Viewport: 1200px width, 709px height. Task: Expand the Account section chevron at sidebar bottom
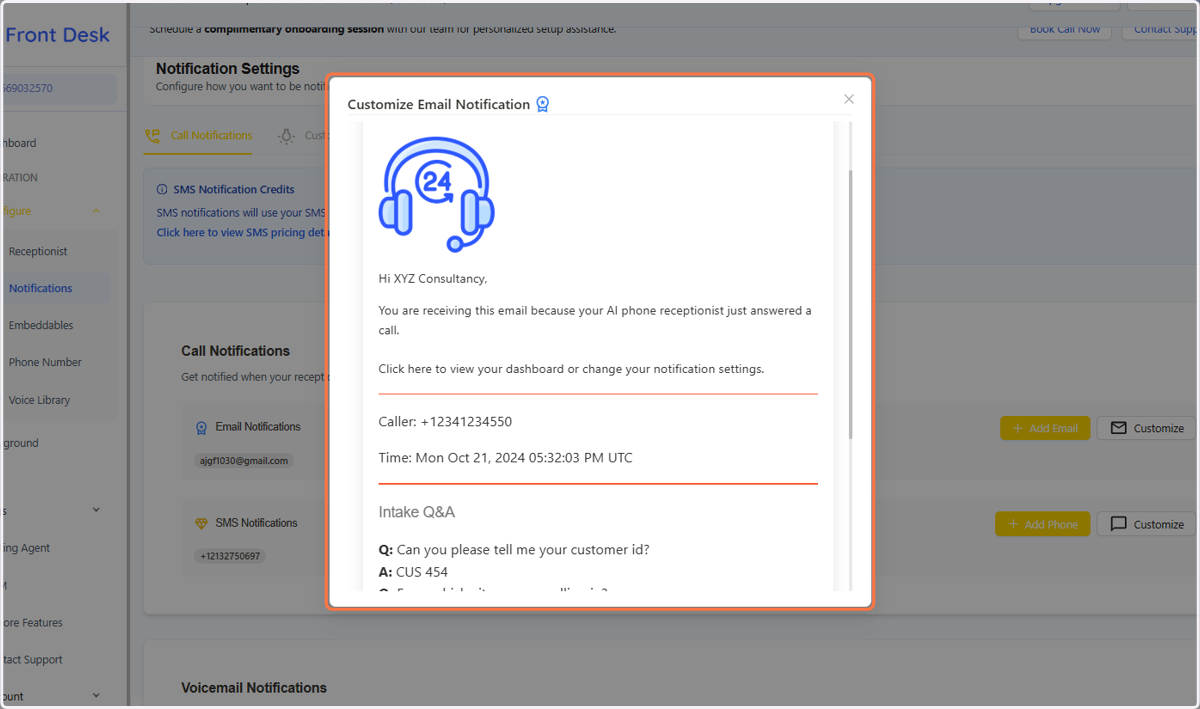click(96, 696)
